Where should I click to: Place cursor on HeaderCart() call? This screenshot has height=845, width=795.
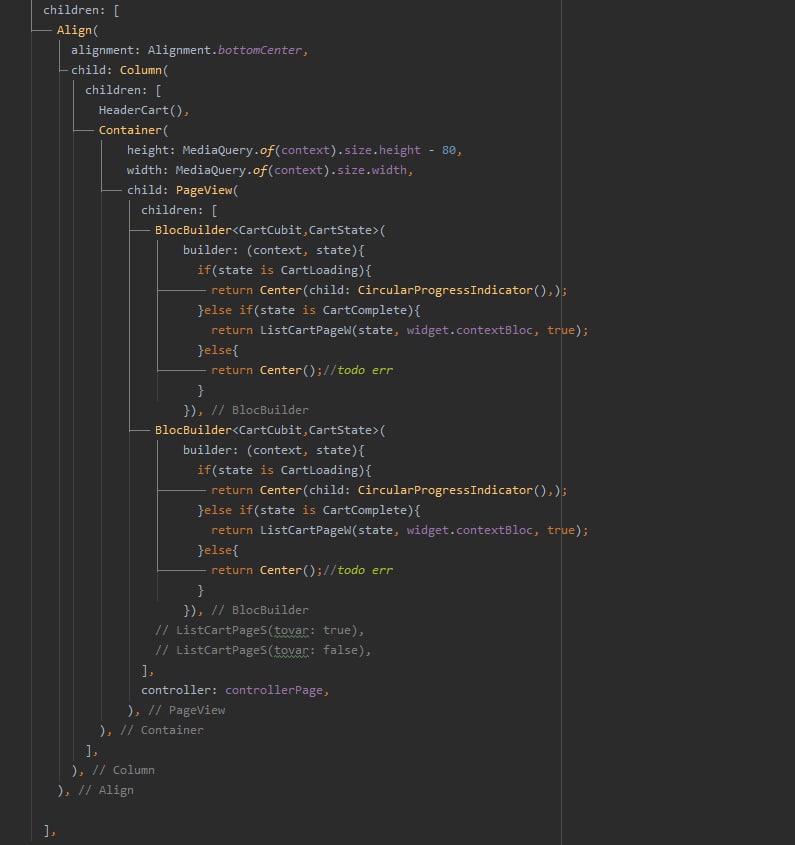coord(141,110)
